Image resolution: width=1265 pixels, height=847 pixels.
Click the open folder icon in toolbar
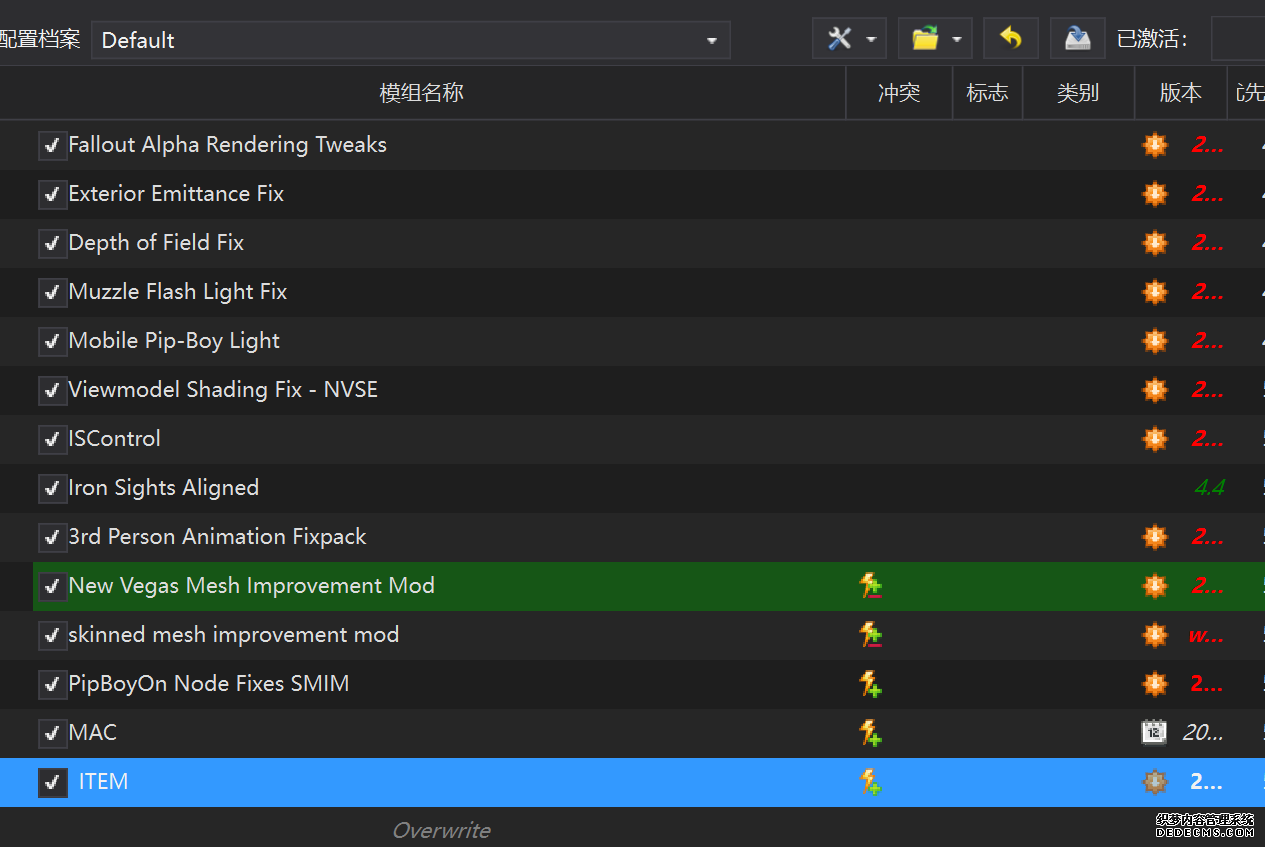925,39
